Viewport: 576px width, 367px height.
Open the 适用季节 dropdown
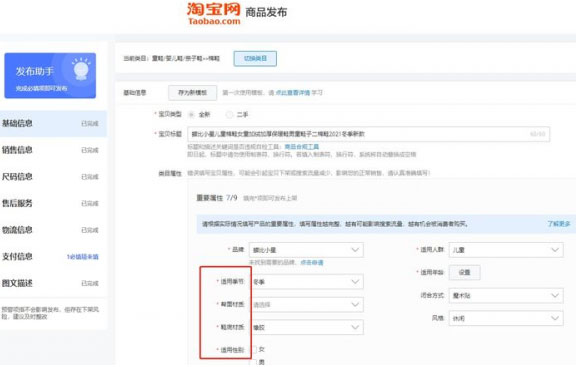click(306, 282)
